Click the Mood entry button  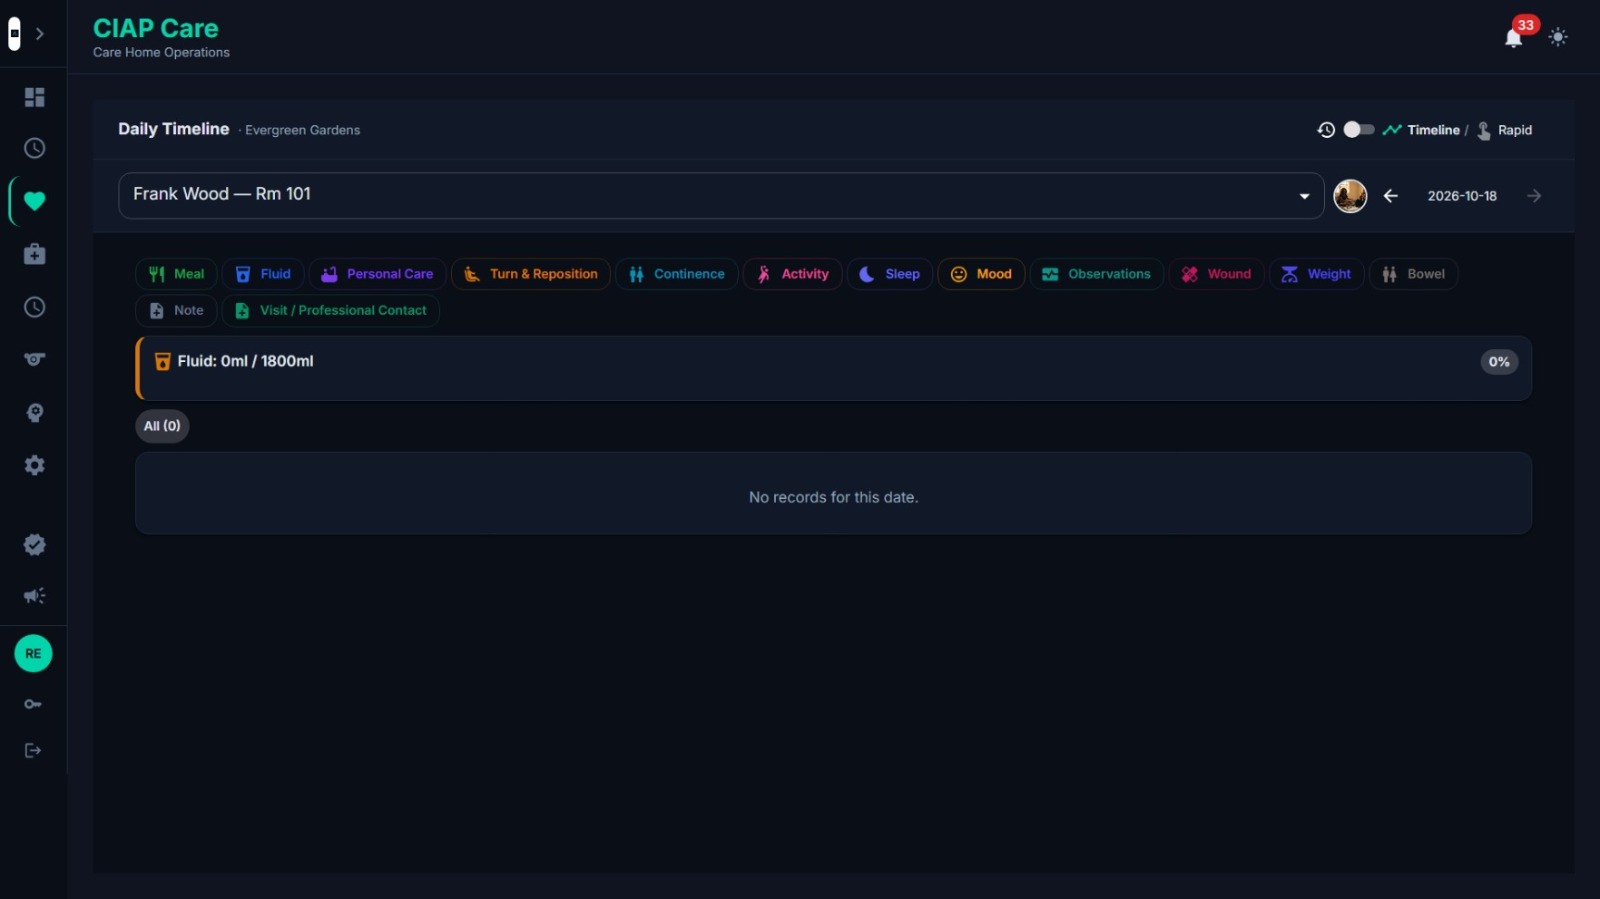click(x=981, y=274)
